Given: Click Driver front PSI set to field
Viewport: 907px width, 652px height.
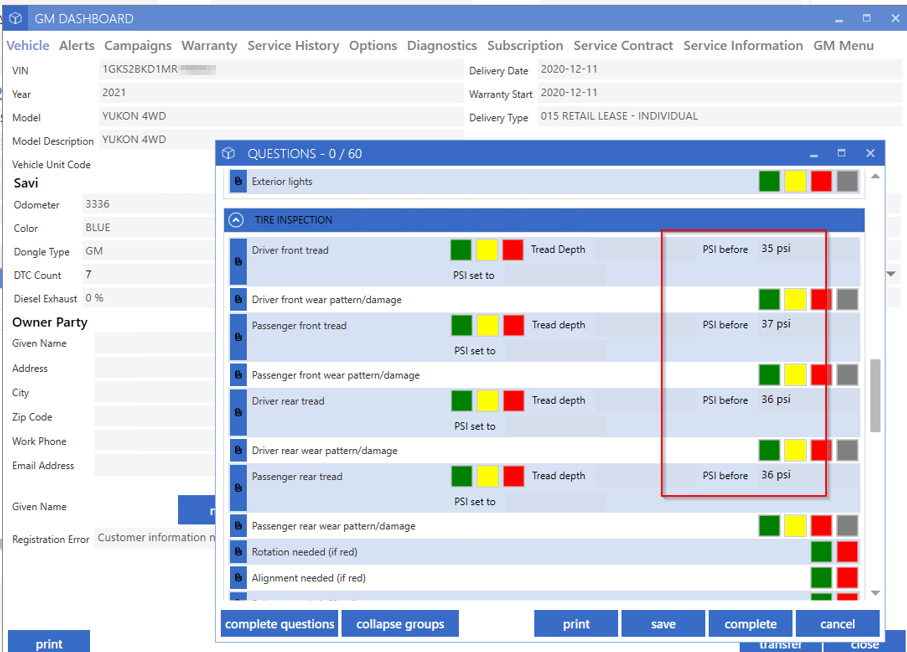Looking at the screenshot, I should click(555, 275).
